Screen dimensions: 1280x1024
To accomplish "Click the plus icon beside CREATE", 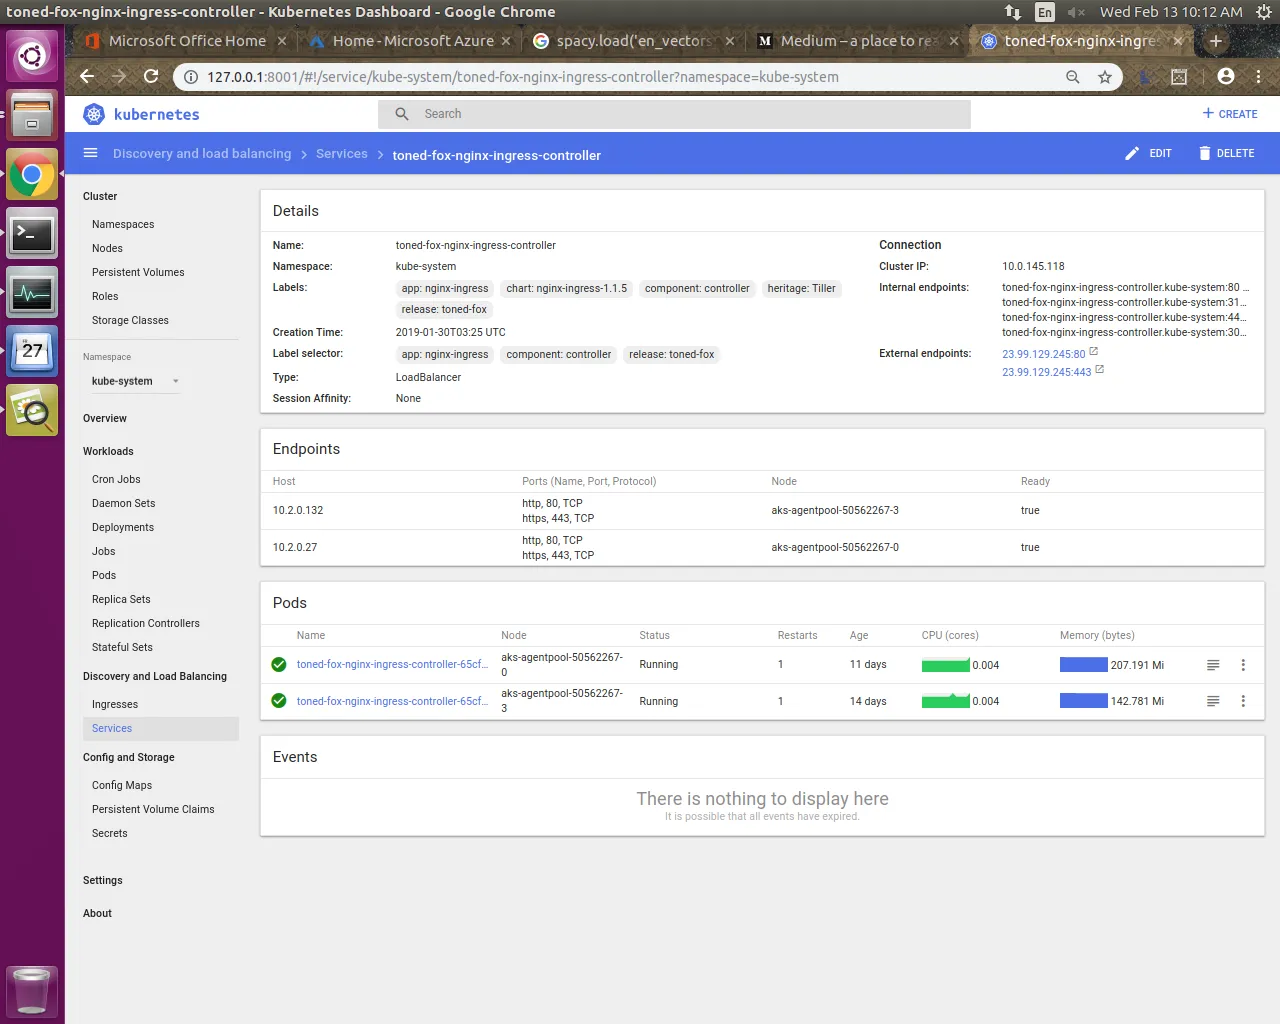I will (x=1208, y=113).
